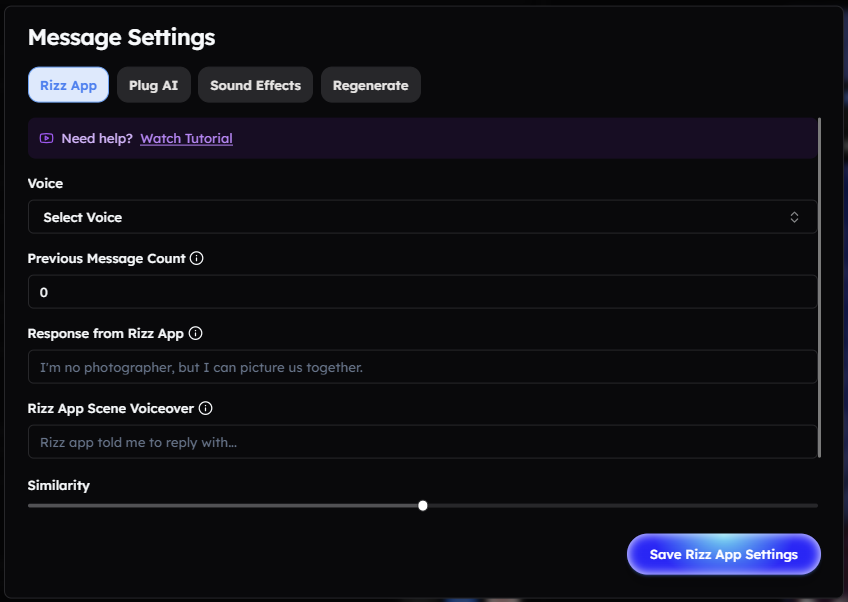
Task: Open the Plug AI tab
Action: coord(154,85)
